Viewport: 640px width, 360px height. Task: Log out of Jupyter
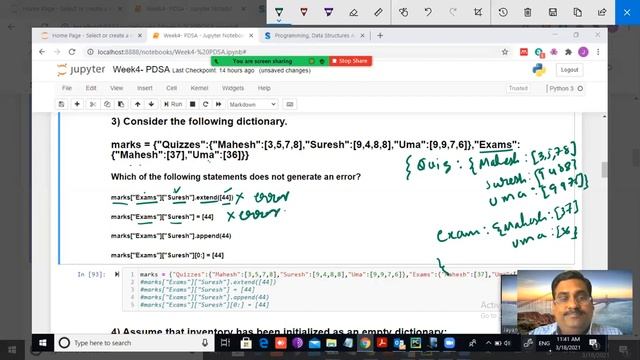[569, 70]
